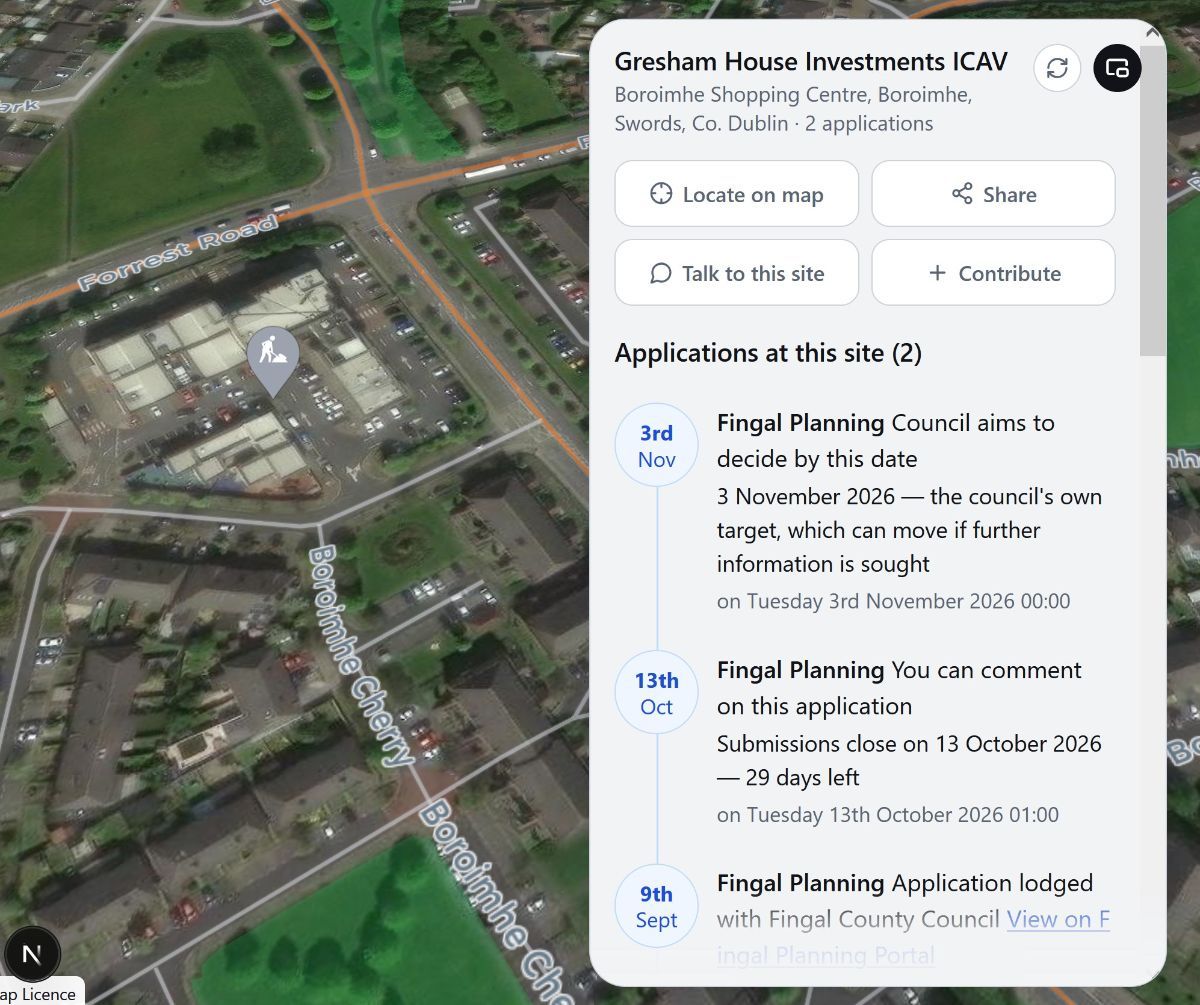Click the Boroimhe Cherry road label
The width and height of the screenshot is (1200, 1005).
coord(362,656)
